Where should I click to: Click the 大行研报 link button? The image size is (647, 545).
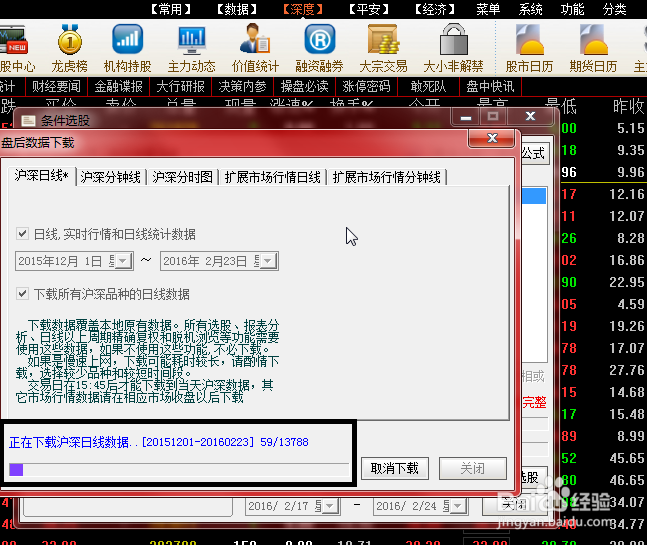pyautogui.click(x=181, y=86)
